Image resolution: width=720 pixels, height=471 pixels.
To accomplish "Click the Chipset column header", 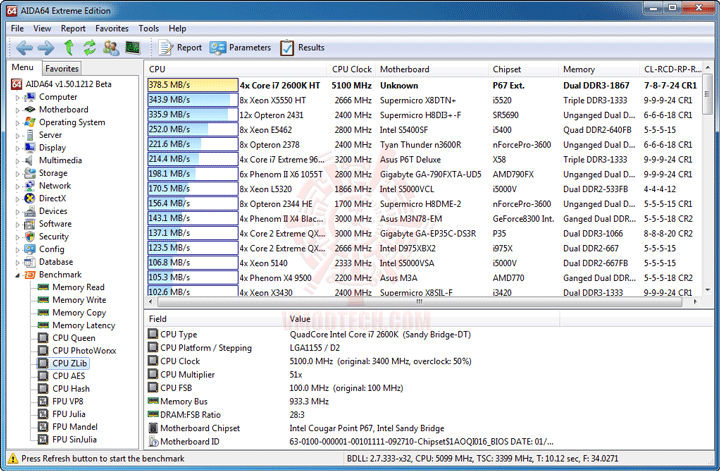I will pyautogui.click(x=506, y=69).
